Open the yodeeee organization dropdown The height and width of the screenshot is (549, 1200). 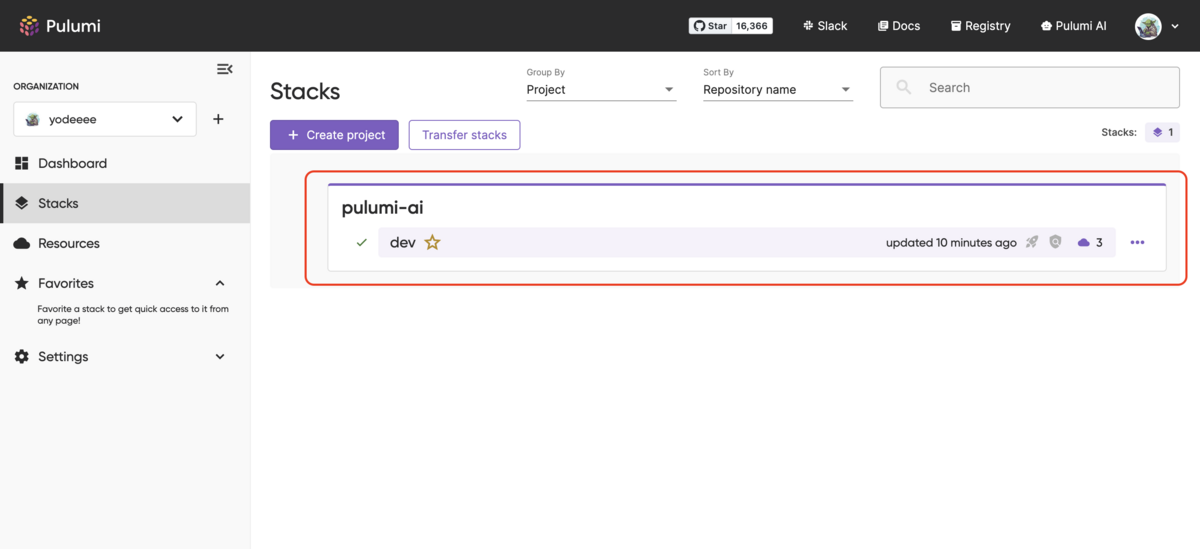click(105, 119)
